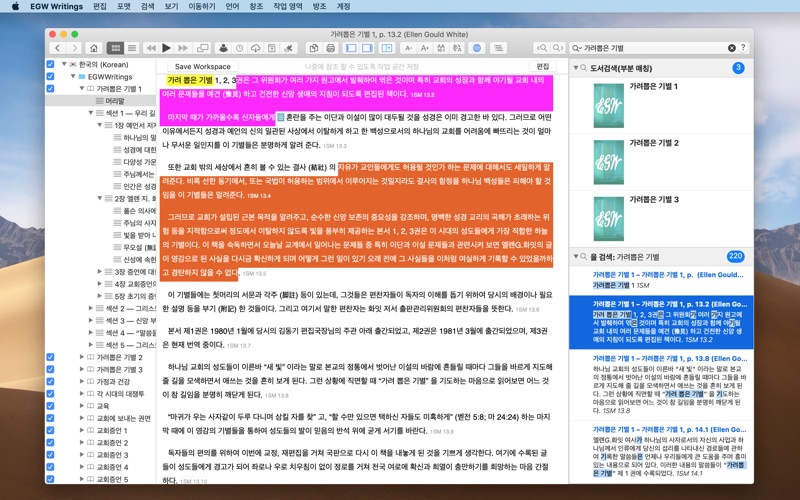Toggle checkbox for 가려뽑은 기별 2
800x500 pixels.
click(50, 357)
